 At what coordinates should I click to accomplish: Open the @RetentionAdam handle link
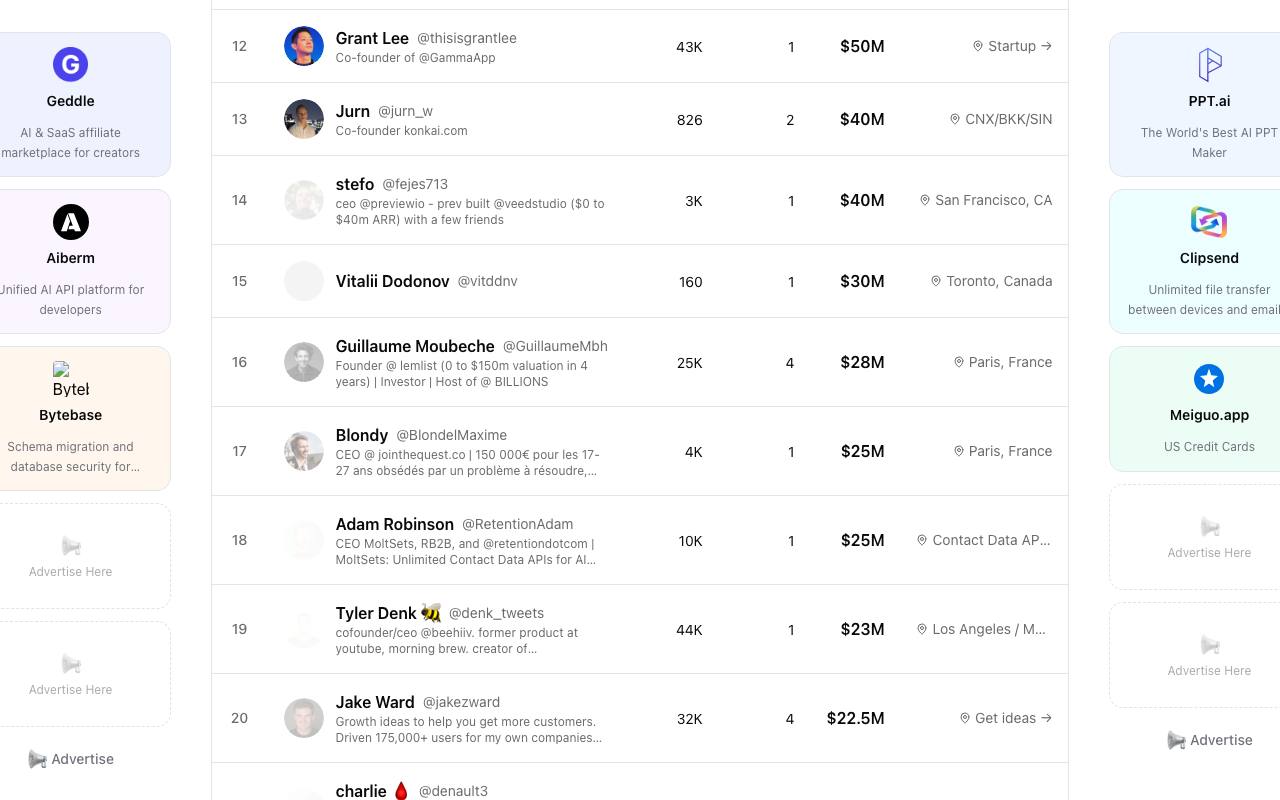point(518,524)
